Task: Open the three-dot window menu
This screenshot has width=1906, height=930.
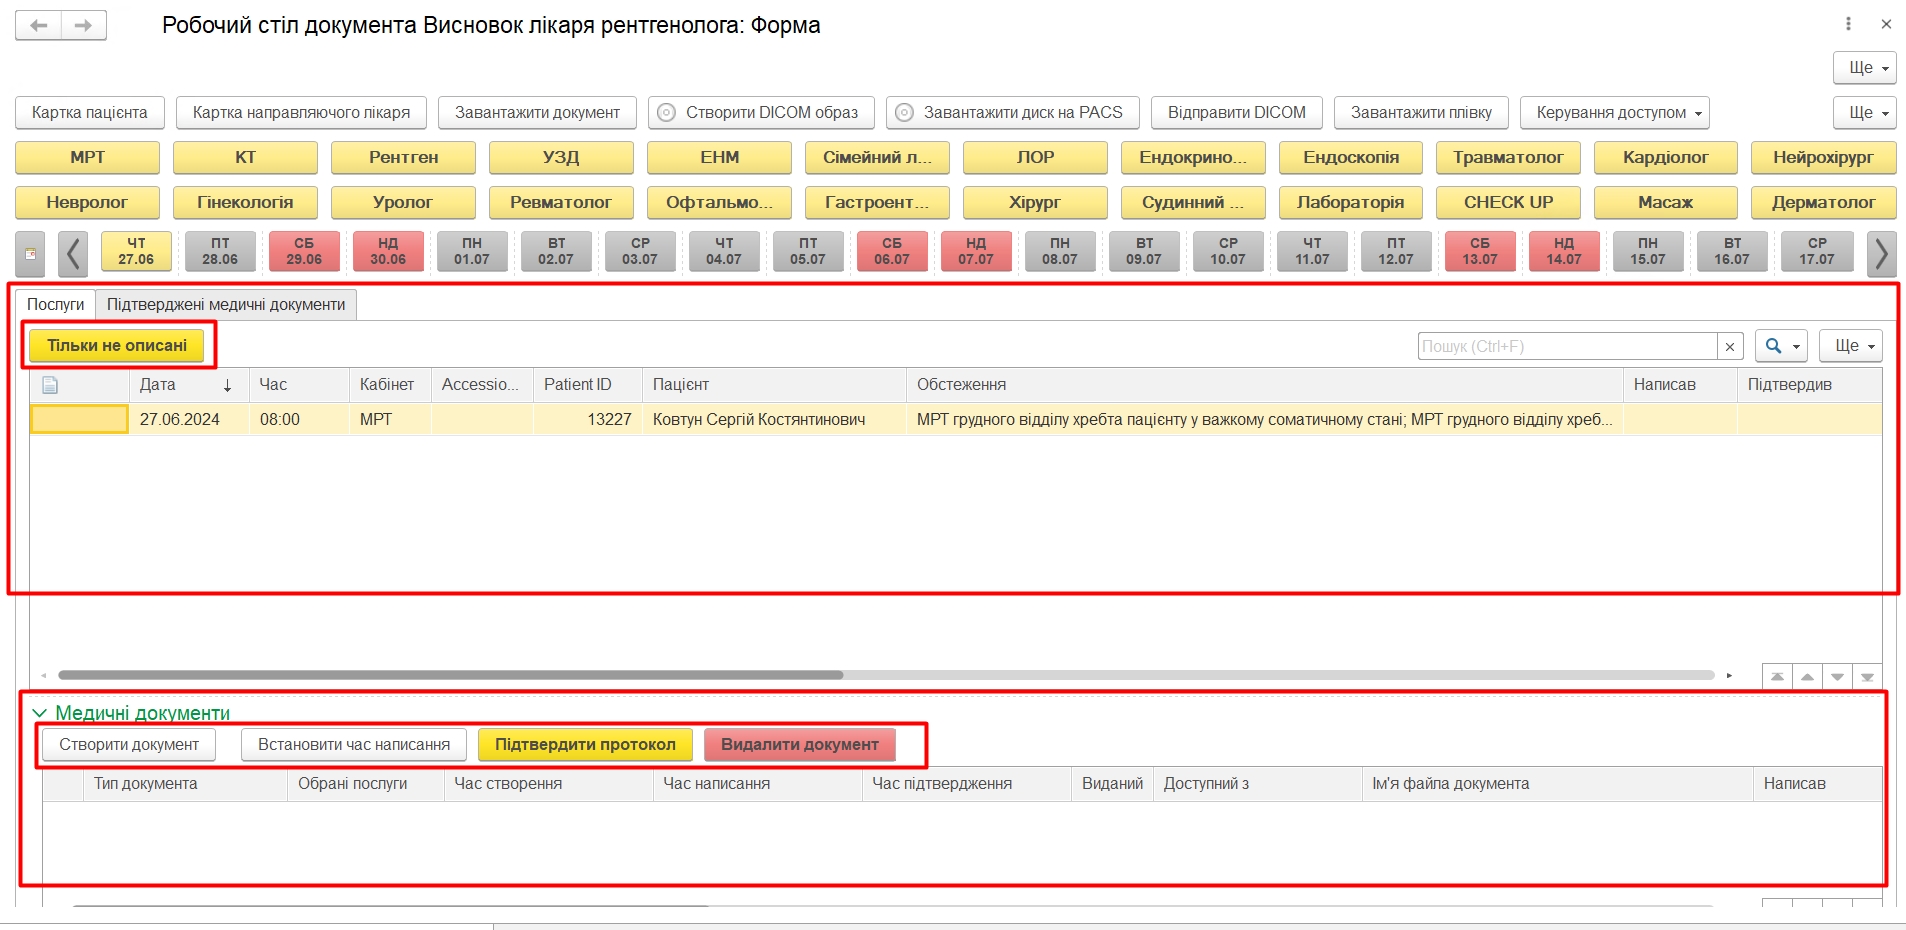Action: point(1848,24)
